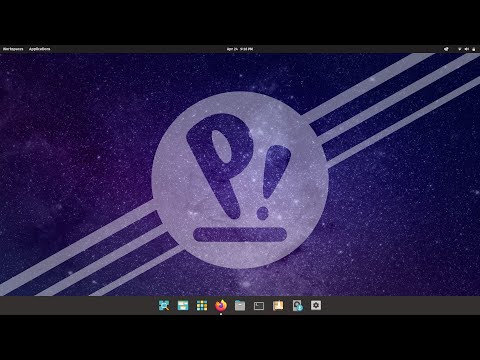Screen dimensions: 480x360
Task: Click the network indicator in top bar
Action: pyautogui.click(x=459, y=49)
